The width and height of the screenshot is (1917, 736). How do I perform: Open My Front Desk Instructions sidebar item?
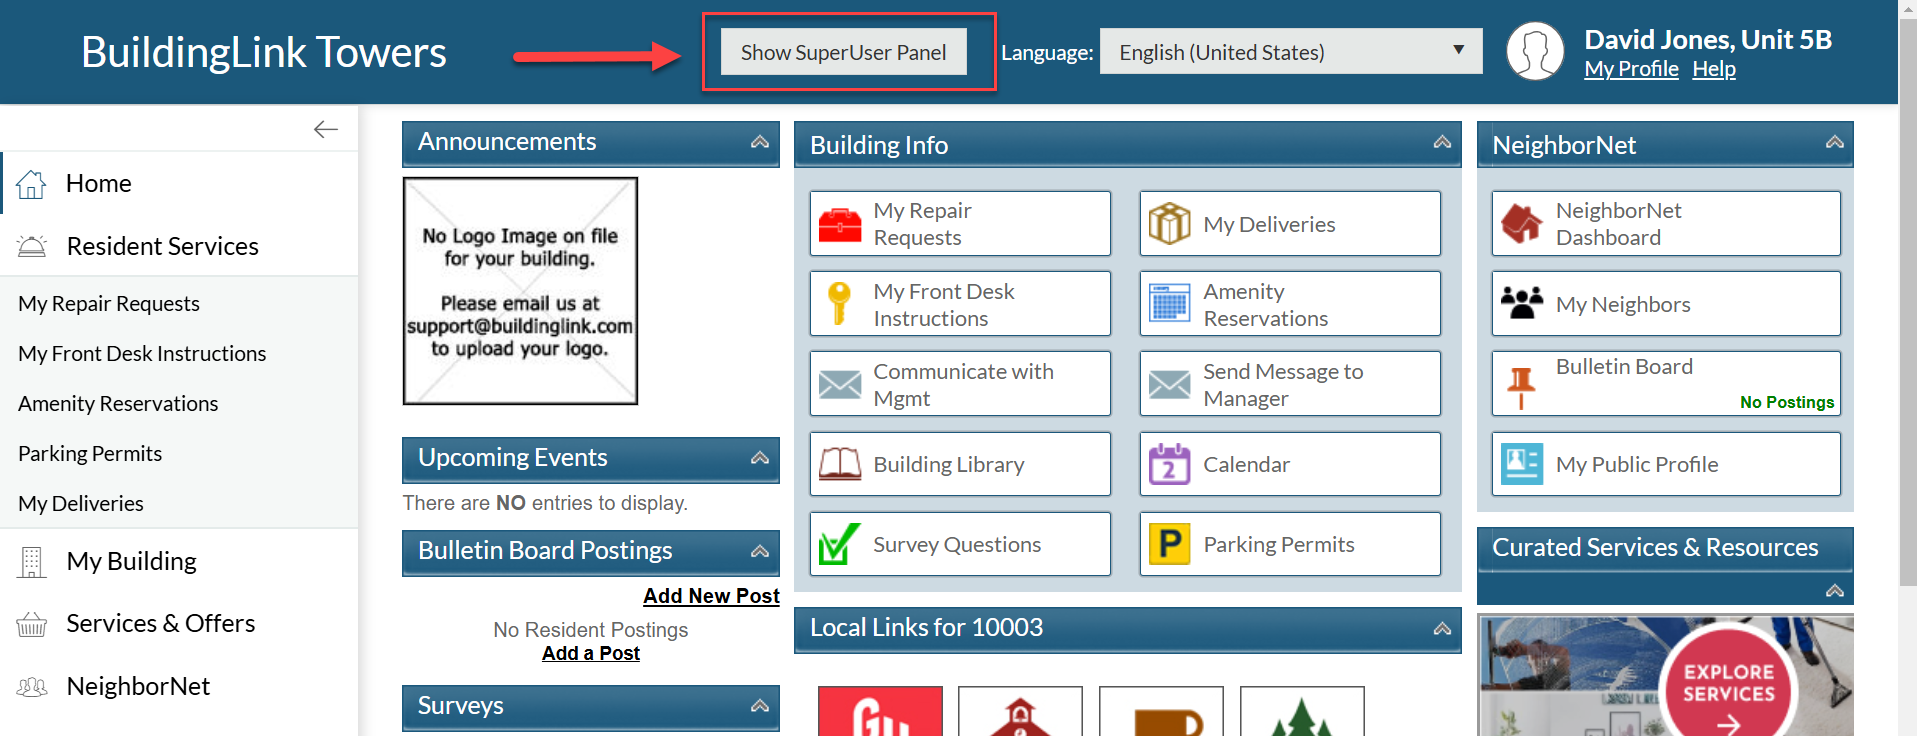coord(142,354)
